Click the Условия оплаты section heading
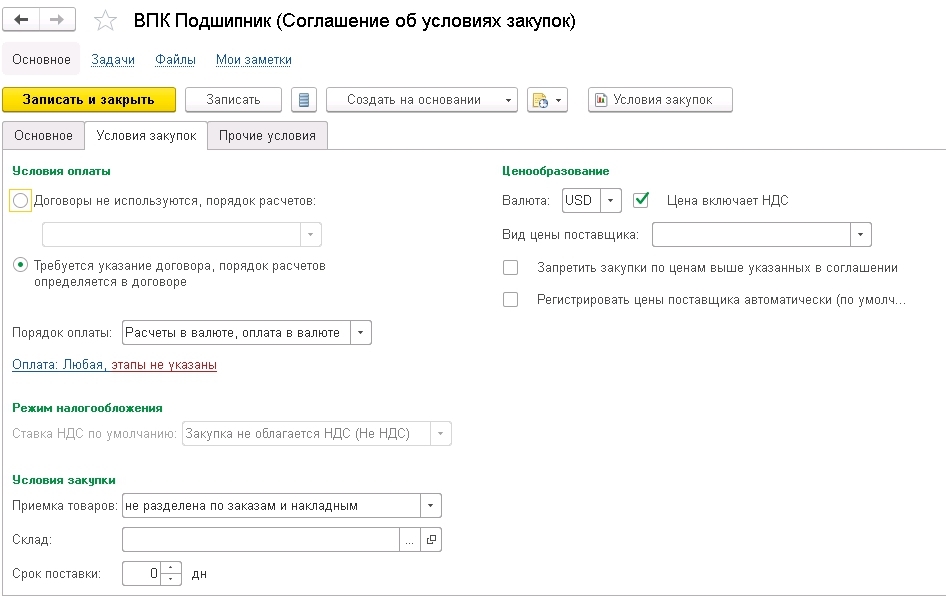This screenshot has height=596, width=946. (62, 171)
